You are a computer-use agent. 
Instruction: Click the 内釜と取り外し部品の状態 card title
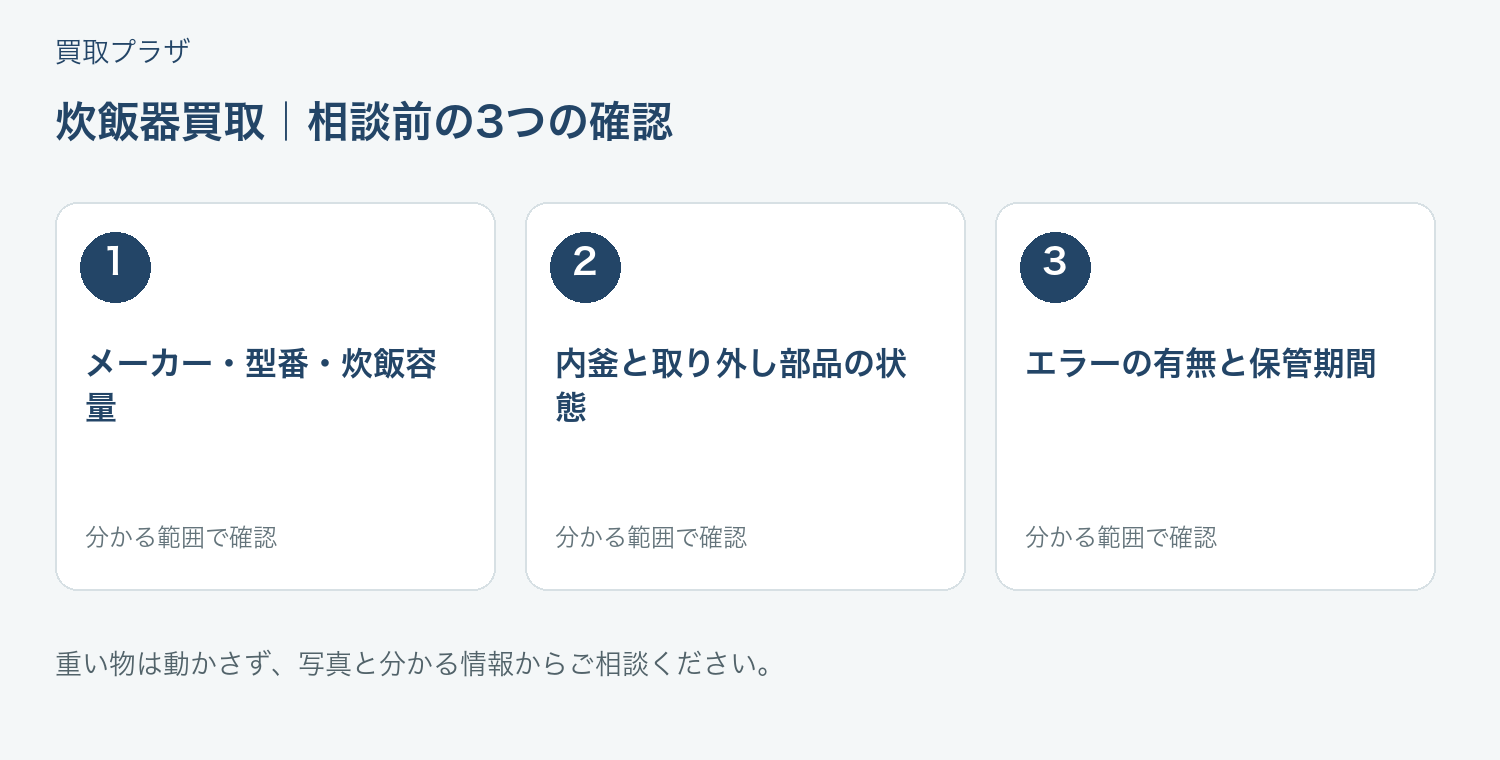point(731,386)
